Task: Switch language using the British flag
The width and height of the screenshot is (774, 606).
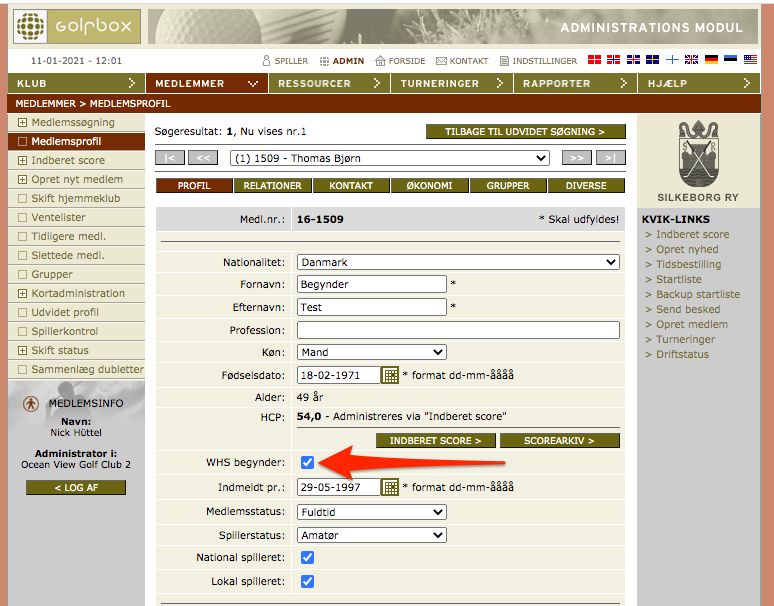Action: tap(692, 60)
